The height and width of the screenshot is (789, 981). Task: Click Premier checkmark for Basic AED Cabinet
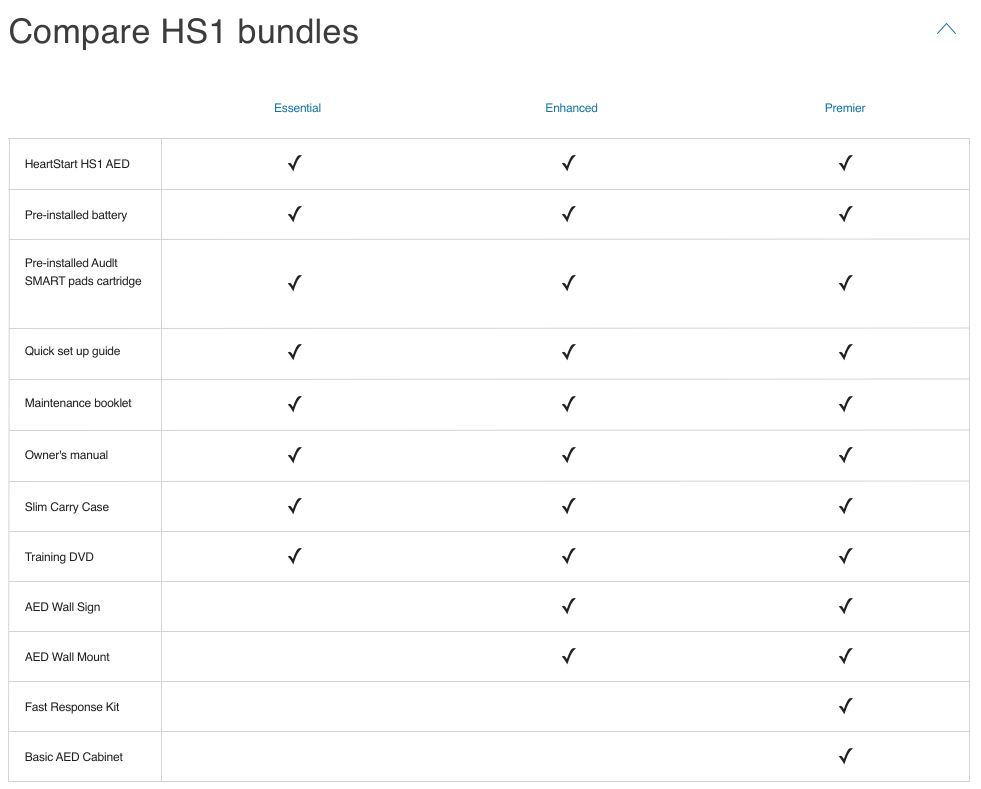point(845,757)
